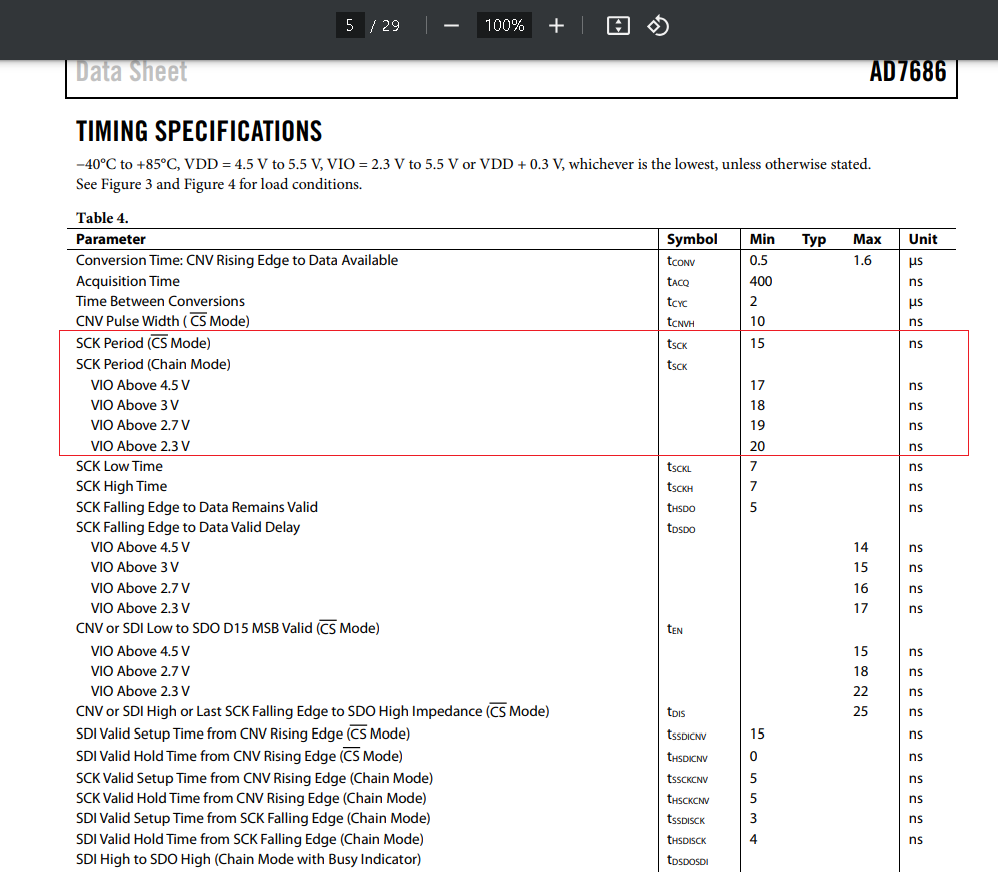Click the AD7686 title in the header
This screenshot has width=998, height=872.
click(908, 71)
